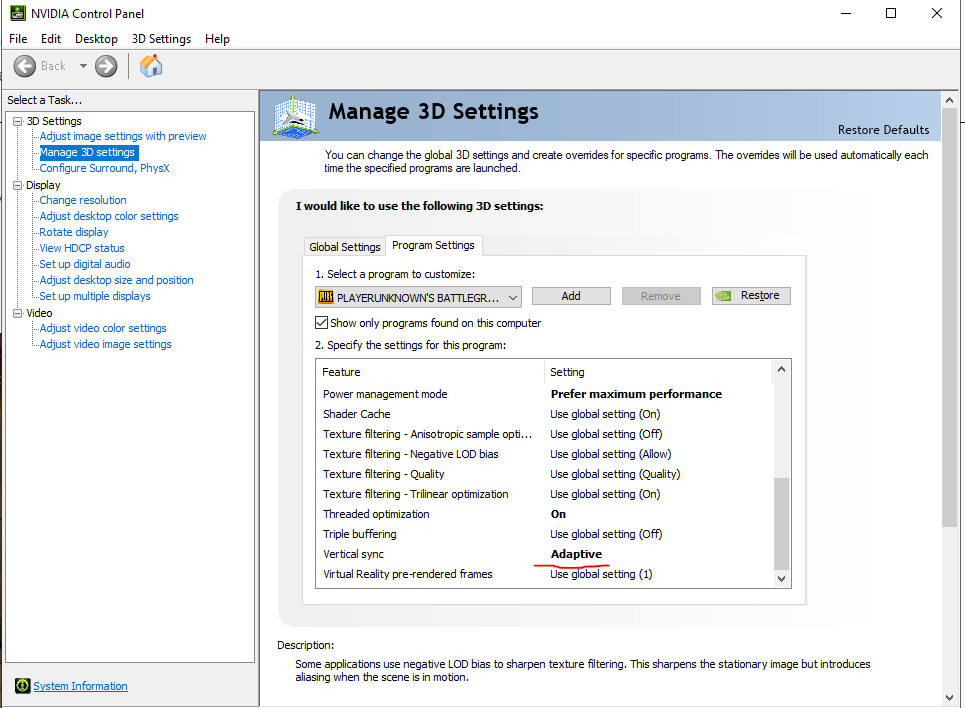Viewport: 965px width, 708px height.
Task: Open the Help menu
Action: [217, 39]
